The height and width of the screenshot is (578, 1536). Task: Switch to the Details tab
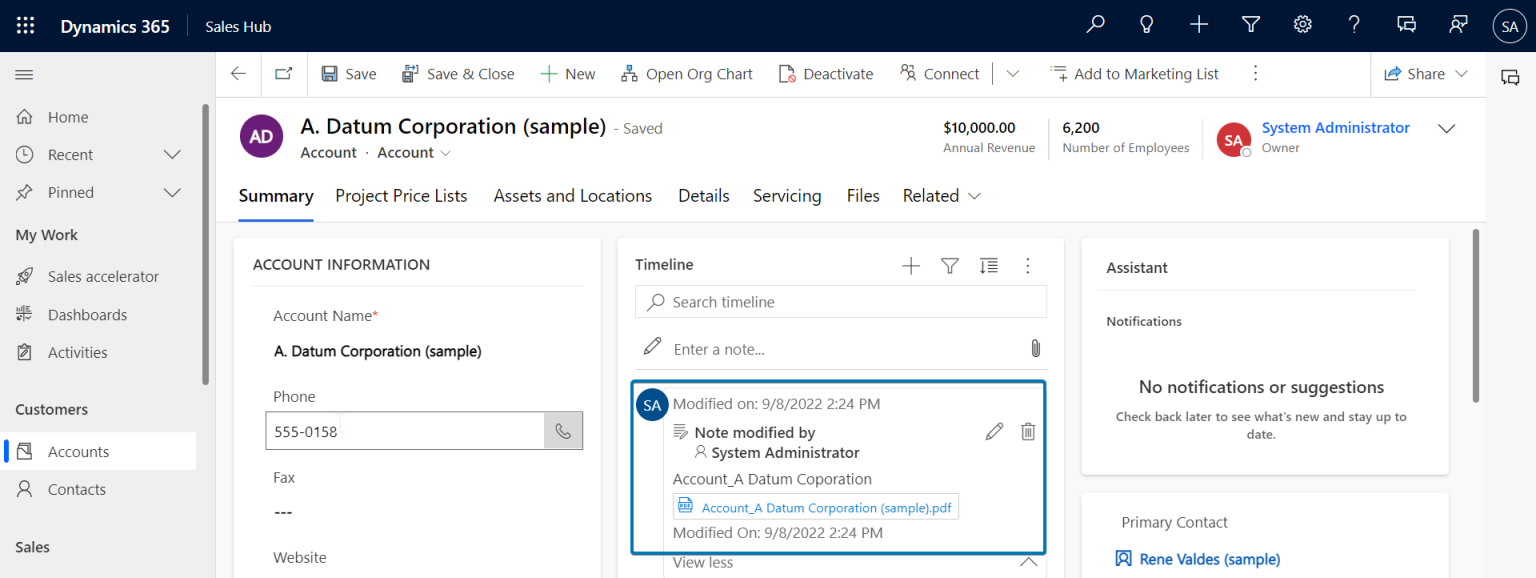click(x=703, y=196)
